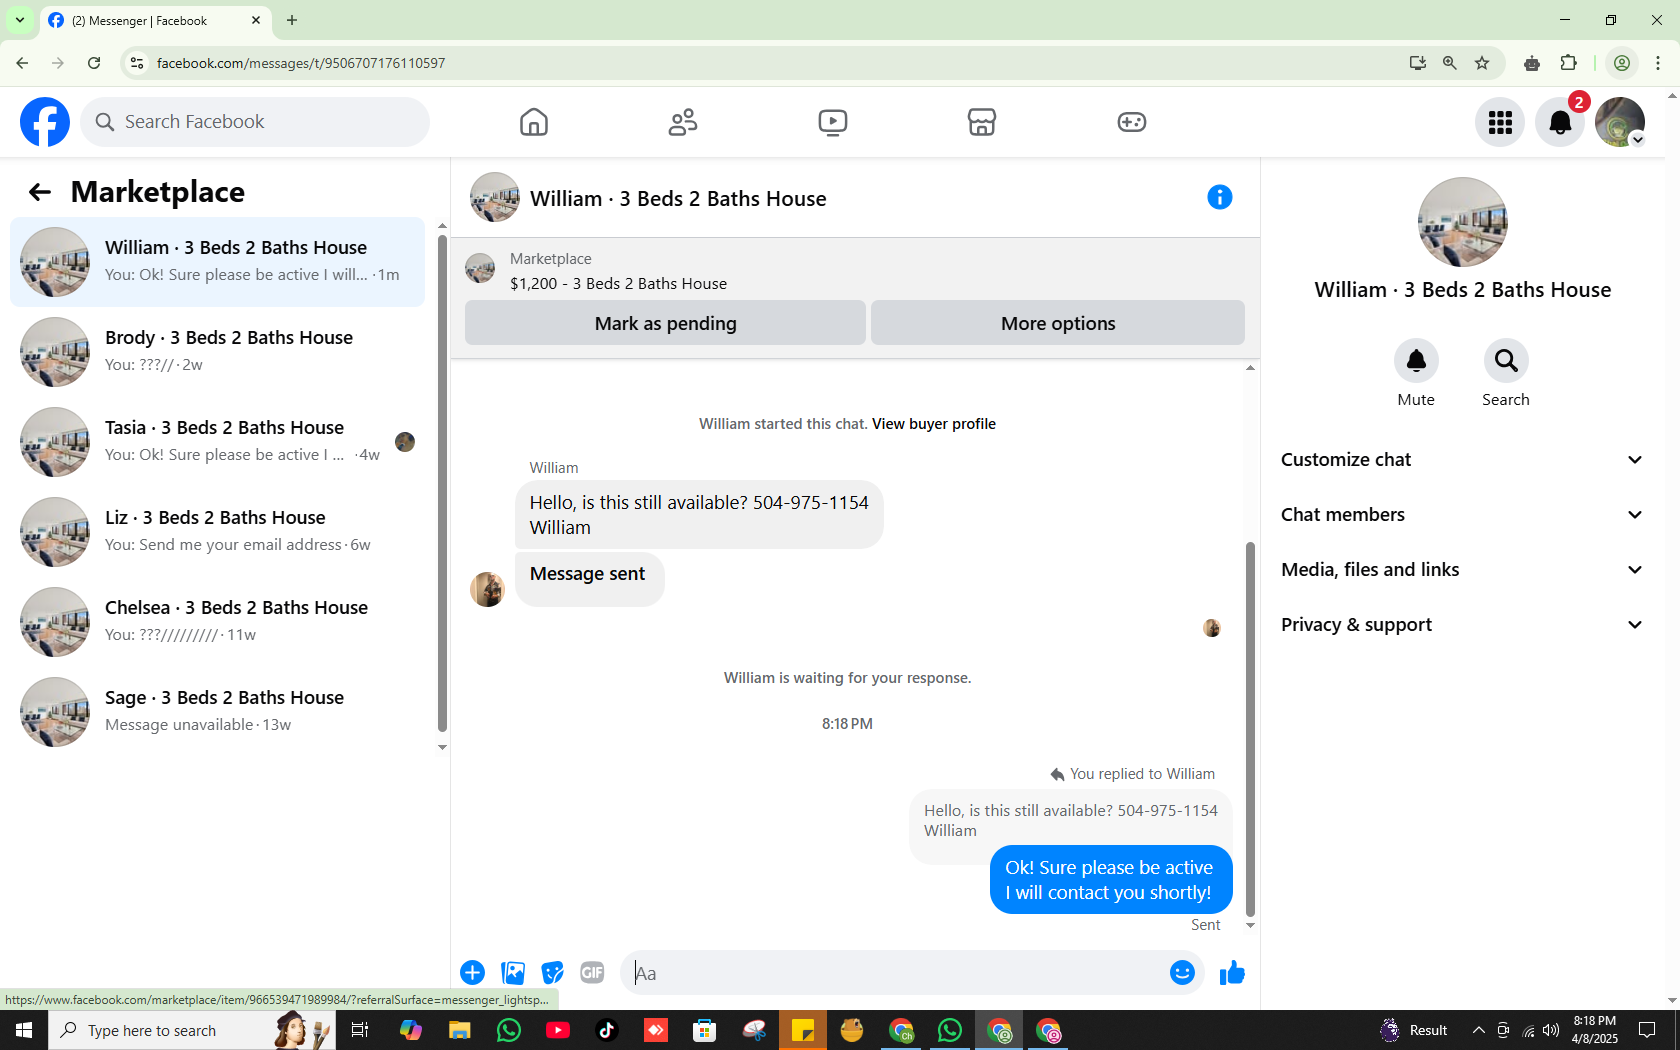Click the Search Facebook field
Screen dimensions: 1680x1050
pos(255,122)
